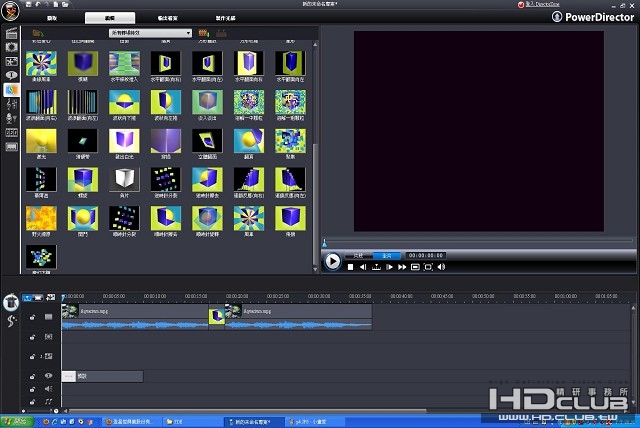Open the Voice-Over Recording microphone icon
640x428 pixels.
tap(11, 118)
